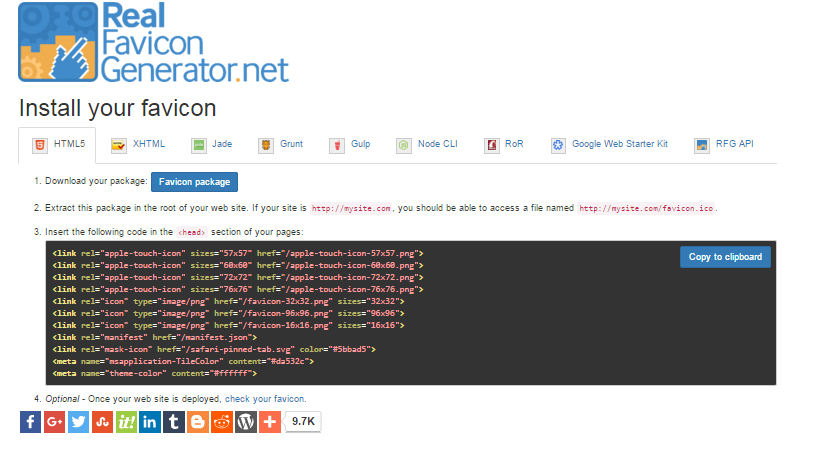Switch to the Jade tab
This screenshot has width=821, height=457.
pyautogui.click(x=212, y=144)
